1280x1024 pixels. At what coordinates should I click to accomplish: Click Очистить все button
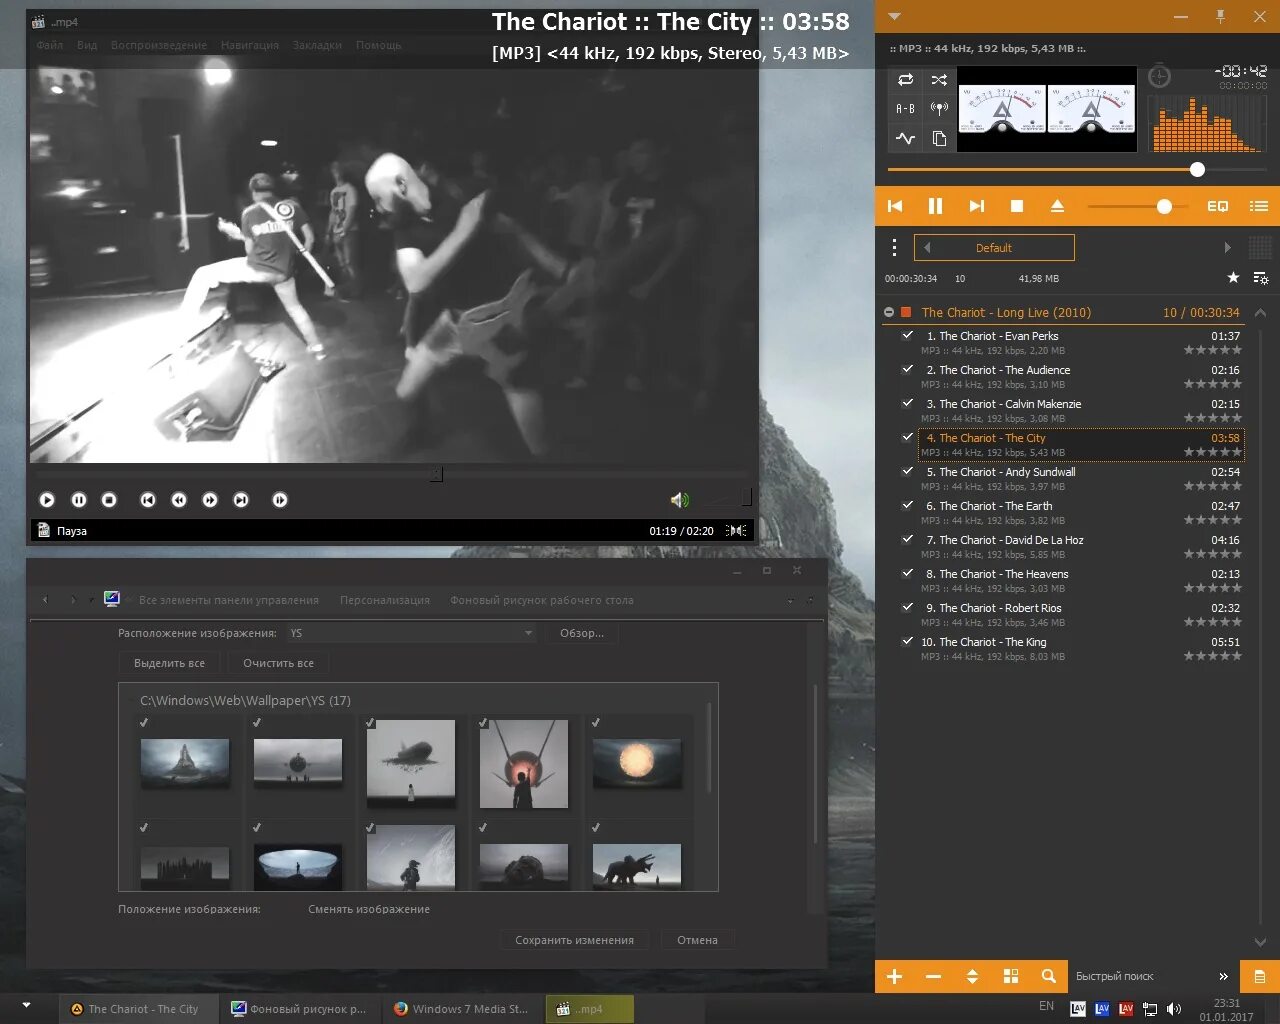[x=278, y=663]
